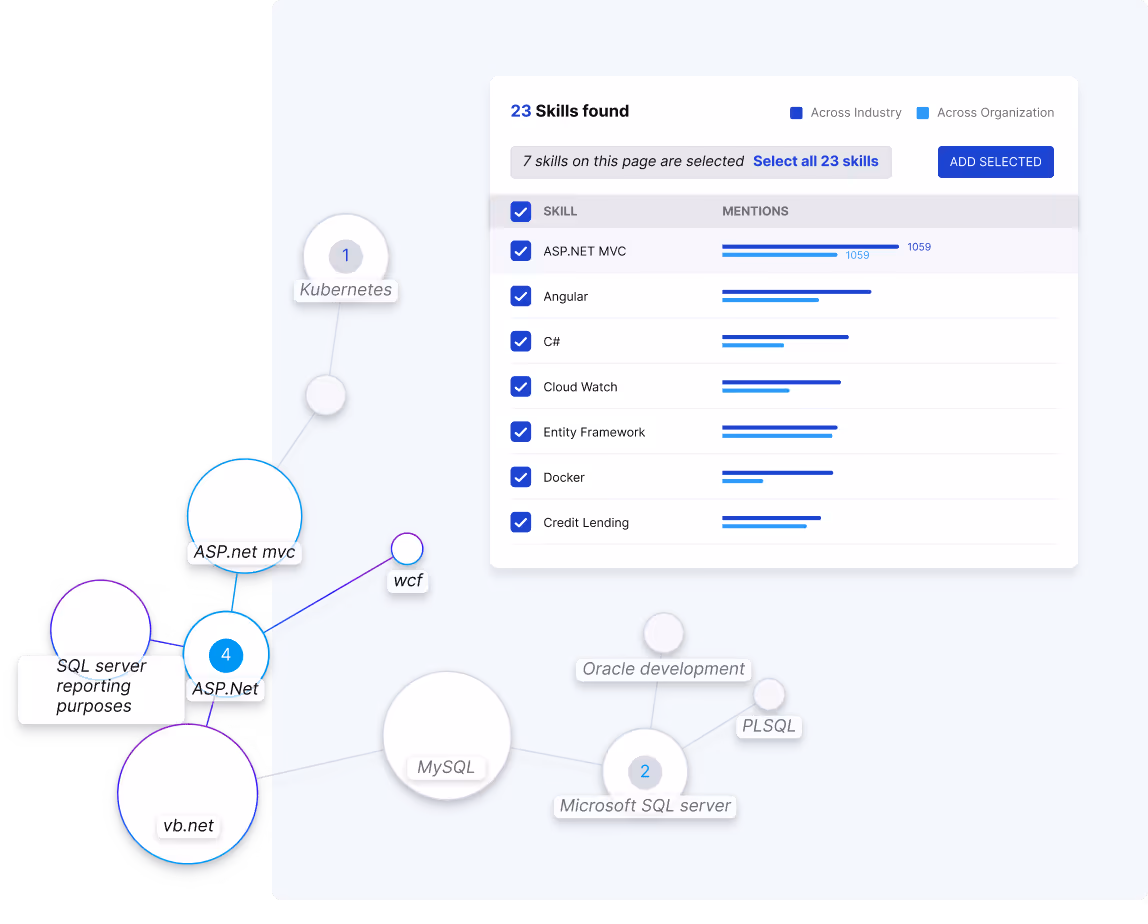Uncheck the ASP.NET MVC skill checkbox

(521, 251)
